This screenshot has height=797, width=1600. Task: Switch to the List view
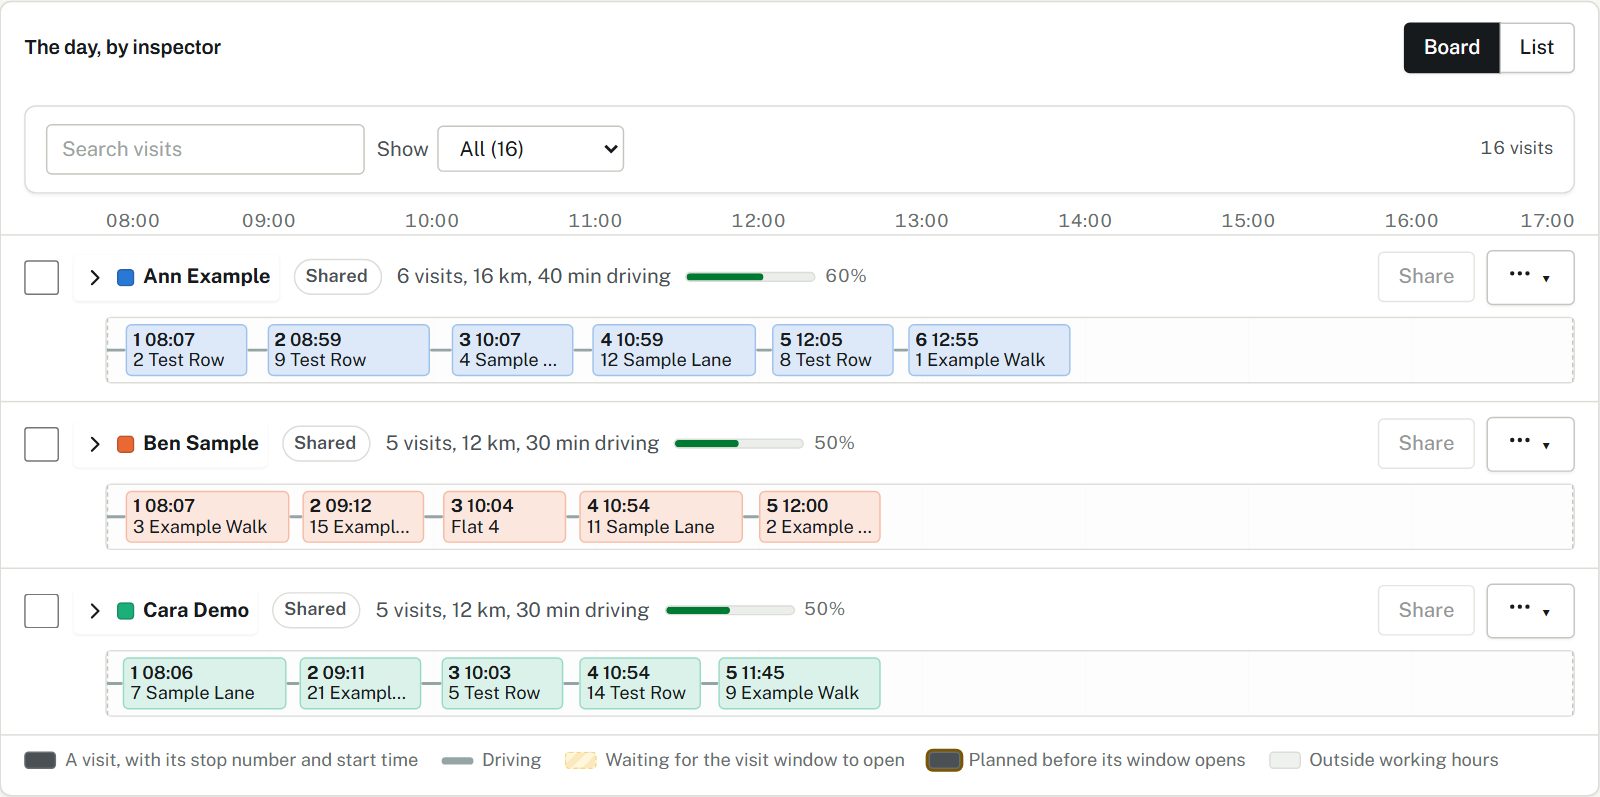click(x=1537, y=48)
